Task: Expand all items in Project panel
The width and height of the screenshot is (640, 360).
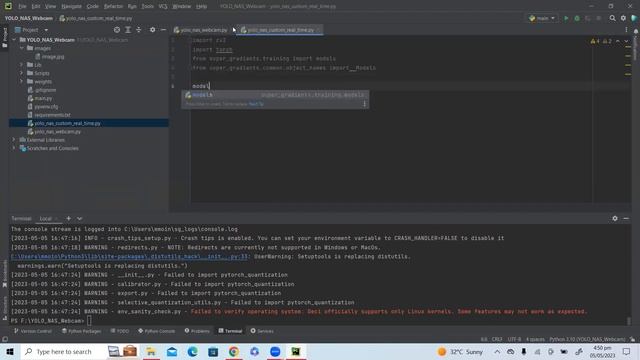Action: pyautogui.click(x=128, y=30)
